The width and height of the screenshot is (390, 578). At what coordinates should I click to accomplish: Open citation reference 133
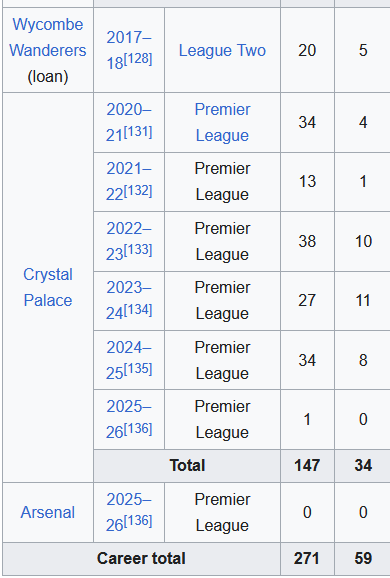click(138, 250)
